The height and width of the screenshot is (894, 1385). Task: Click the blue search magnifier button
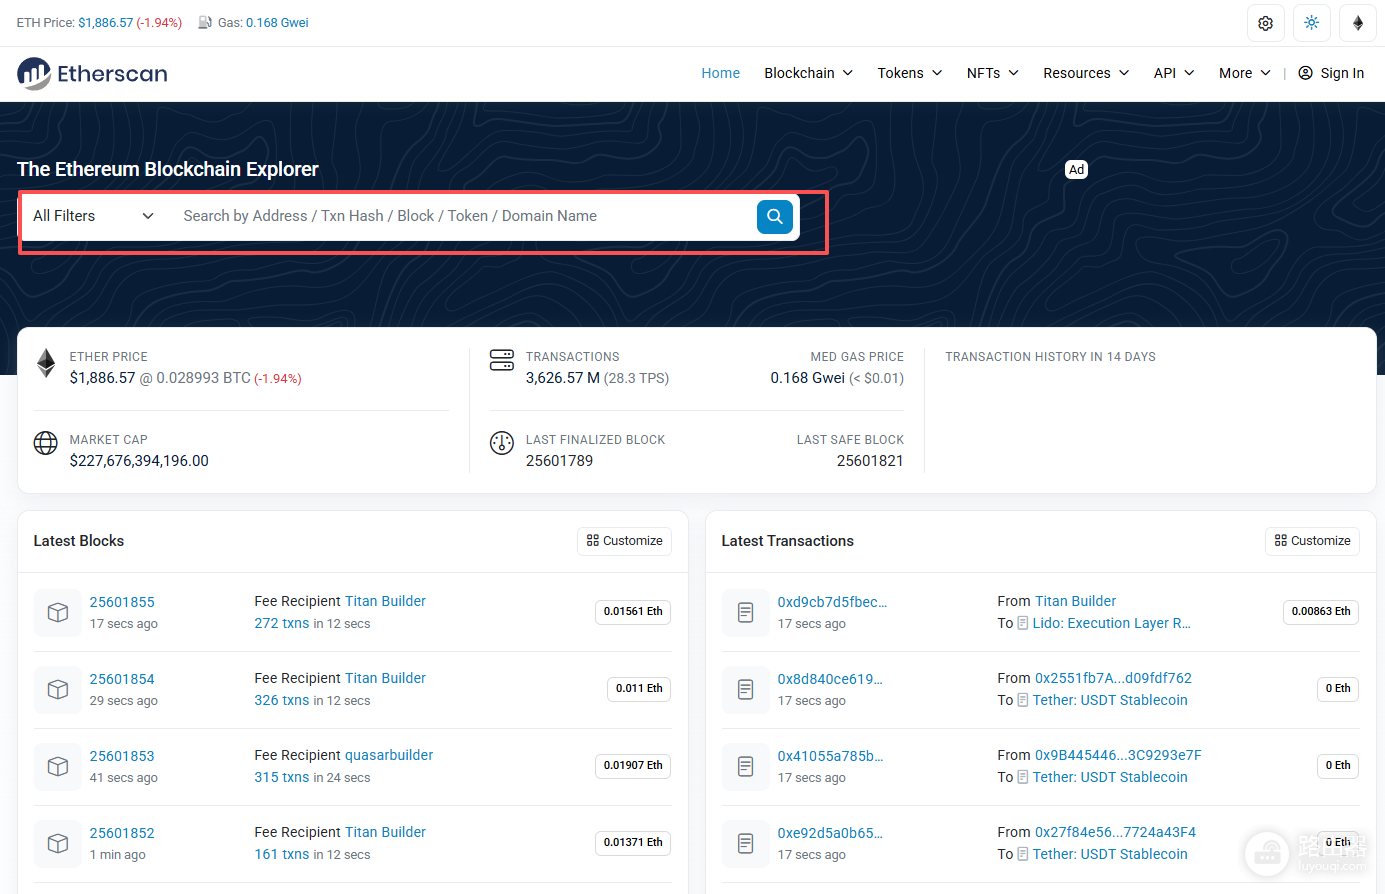[x=775, y=216]
